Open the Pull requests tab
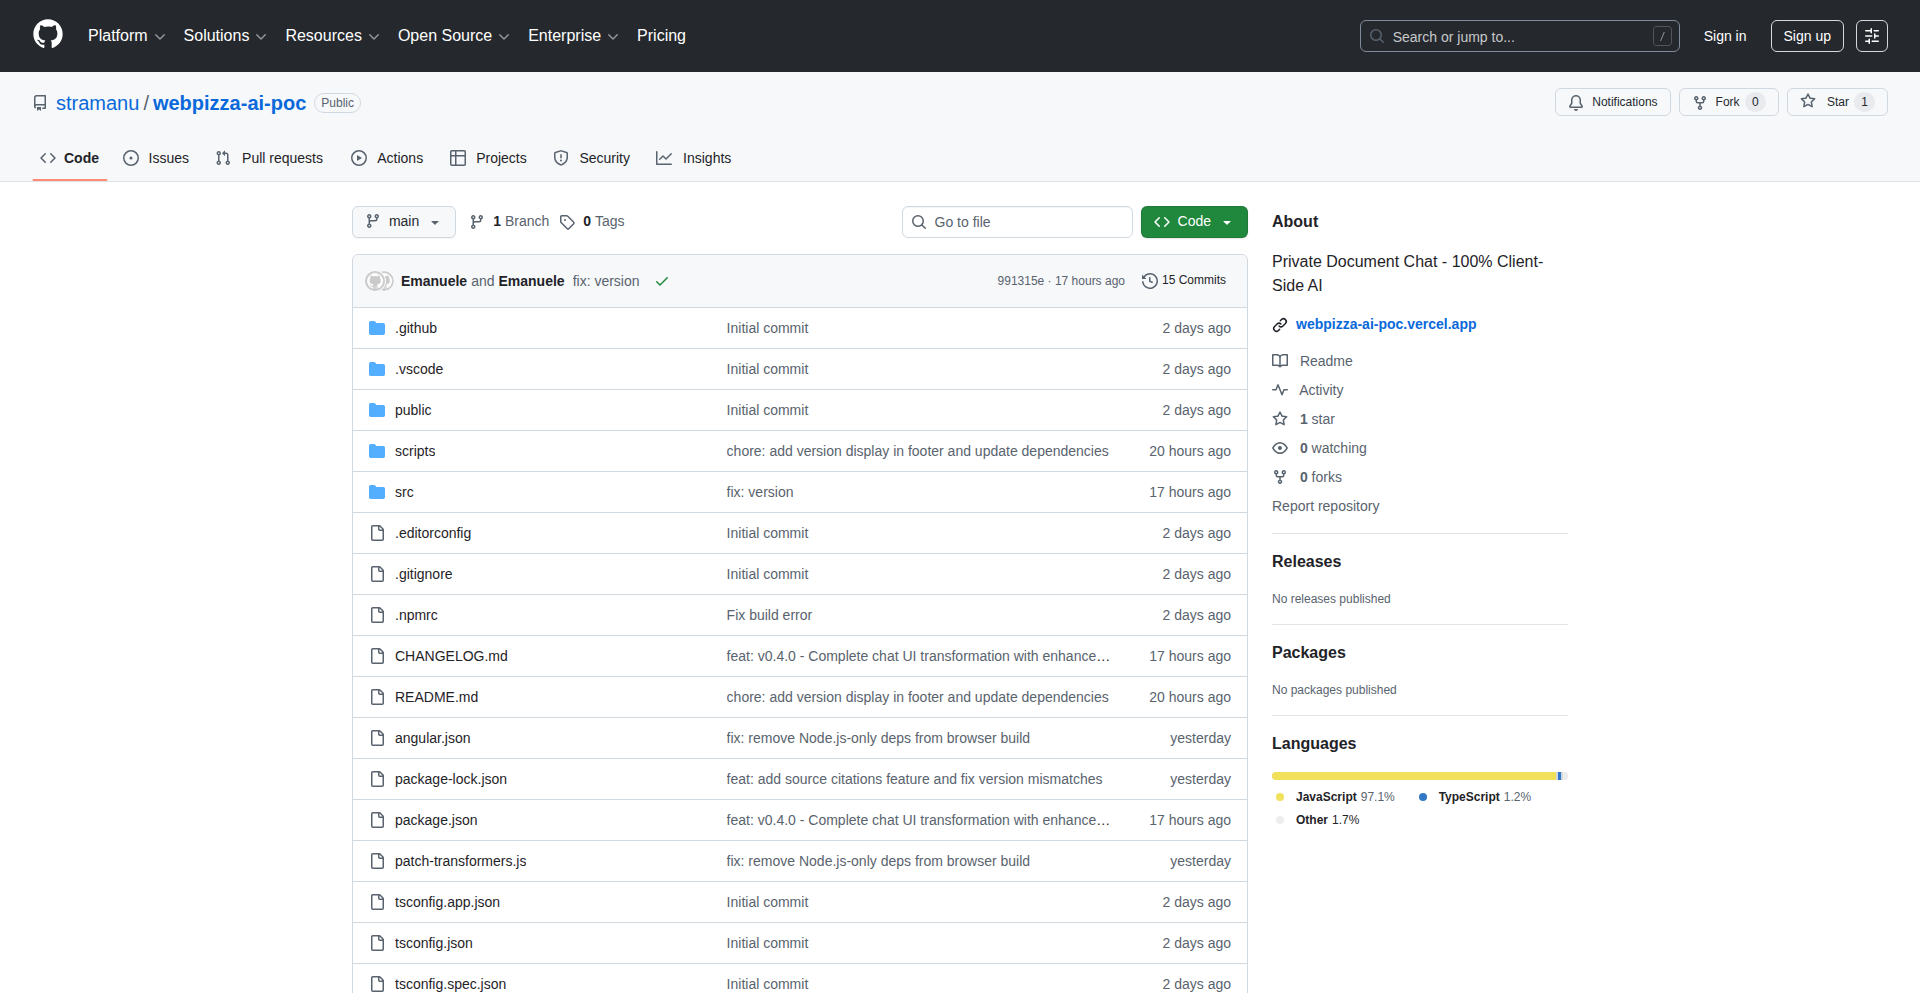 tap(268, 158)
